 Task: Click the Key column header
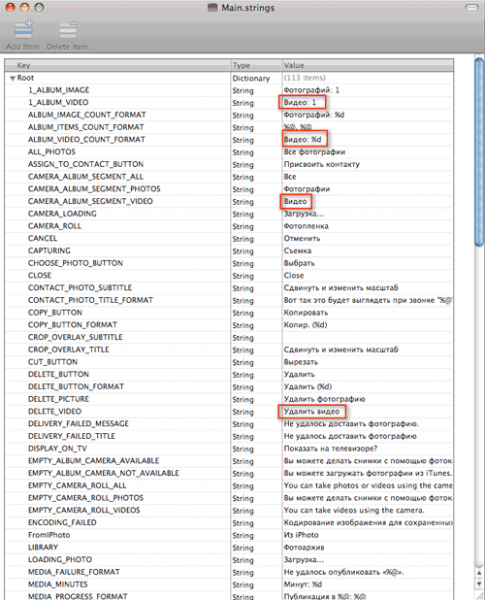[x=118, y=65]
